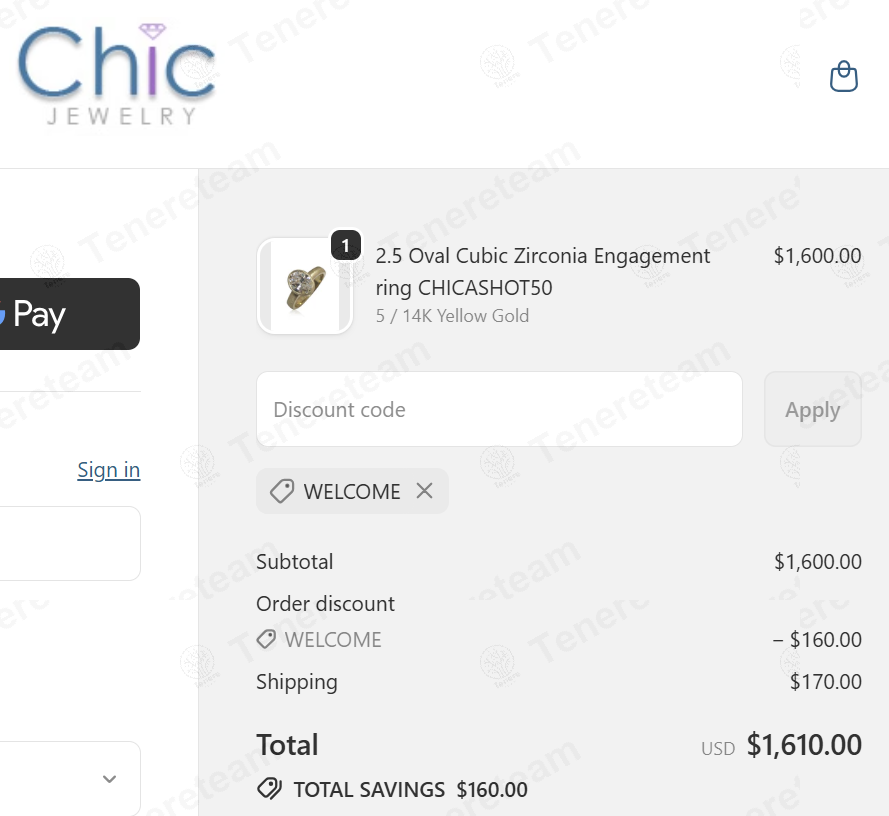Follow the Sign in link
This screenshot has height=816, width=889.
point(109,470)
